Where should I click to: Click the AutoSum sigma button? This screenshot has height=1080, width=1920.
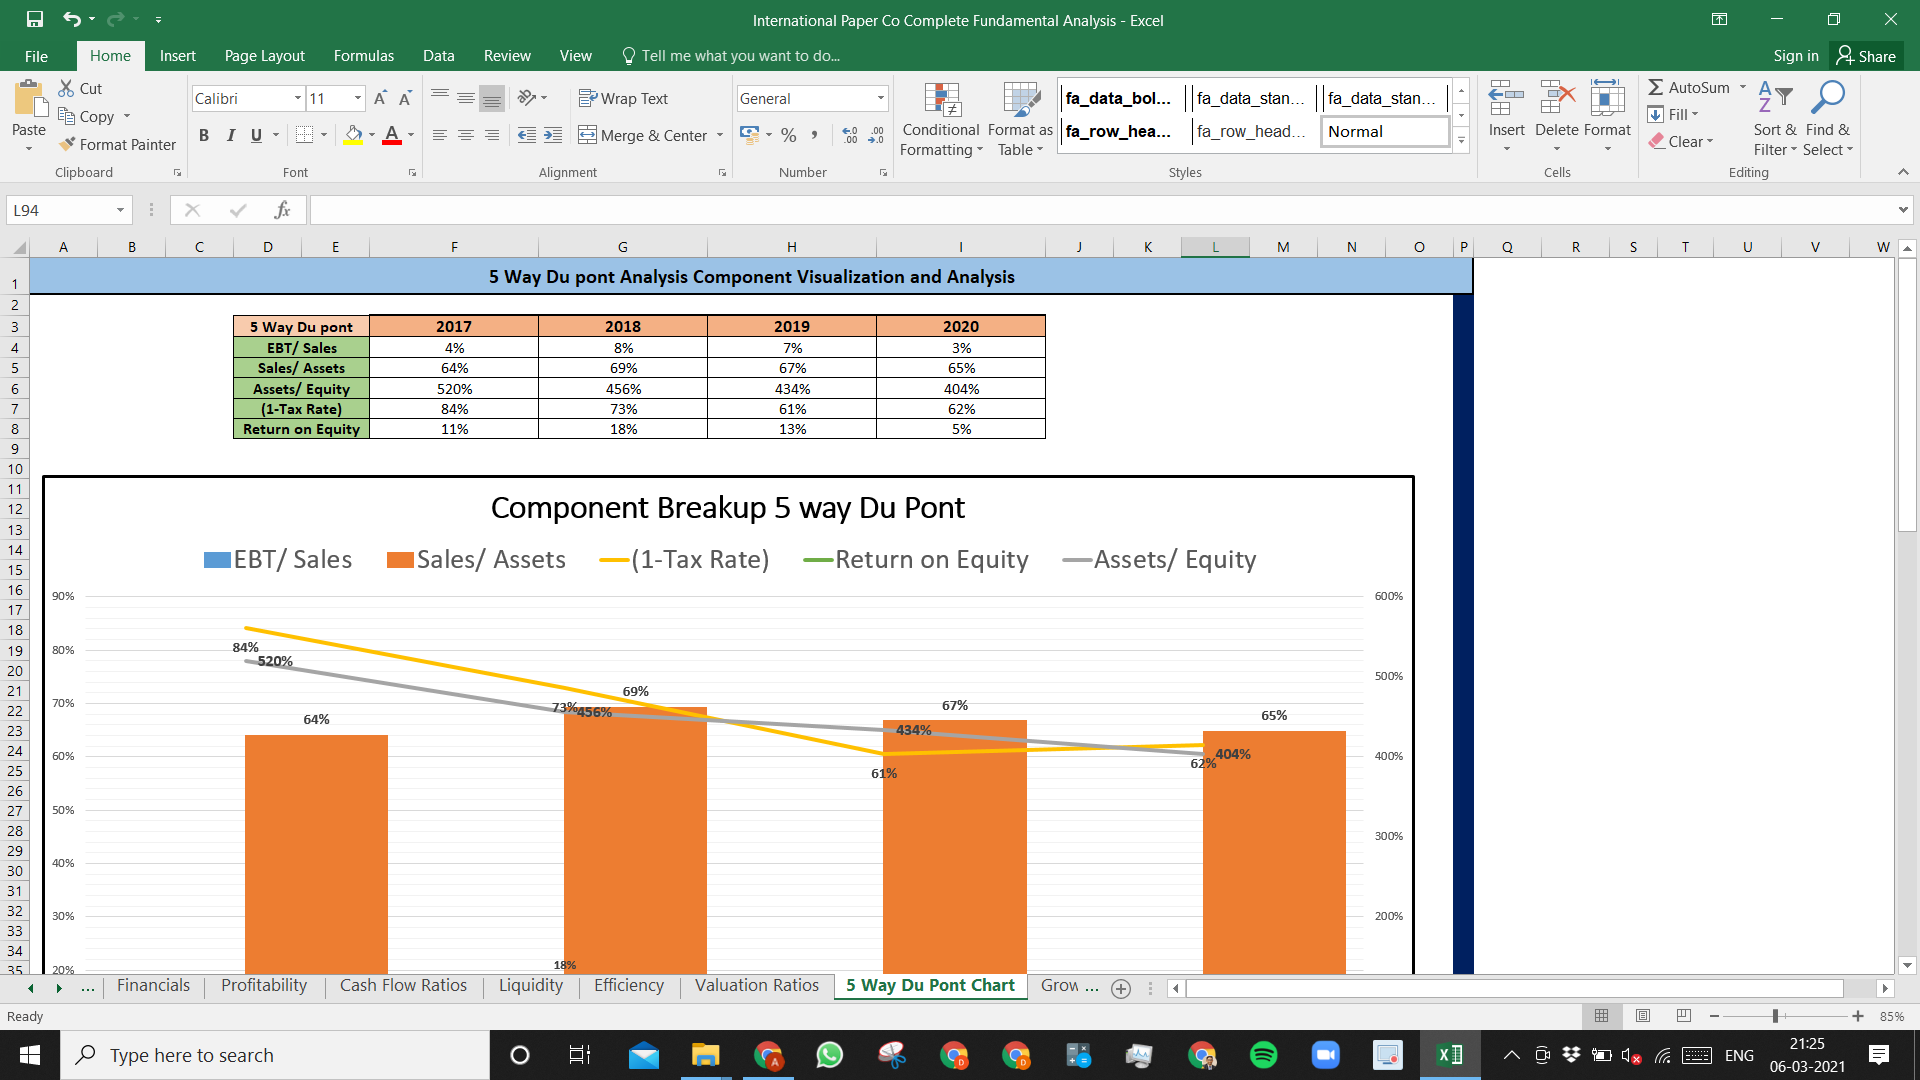coord(1689,88)
